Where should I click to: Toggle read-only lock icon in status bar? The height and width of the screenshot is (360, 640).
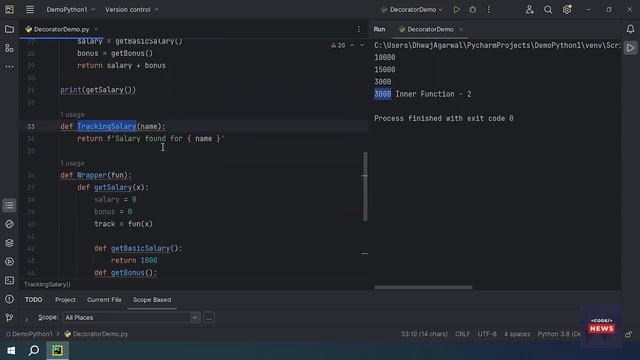tap(629, 334)
